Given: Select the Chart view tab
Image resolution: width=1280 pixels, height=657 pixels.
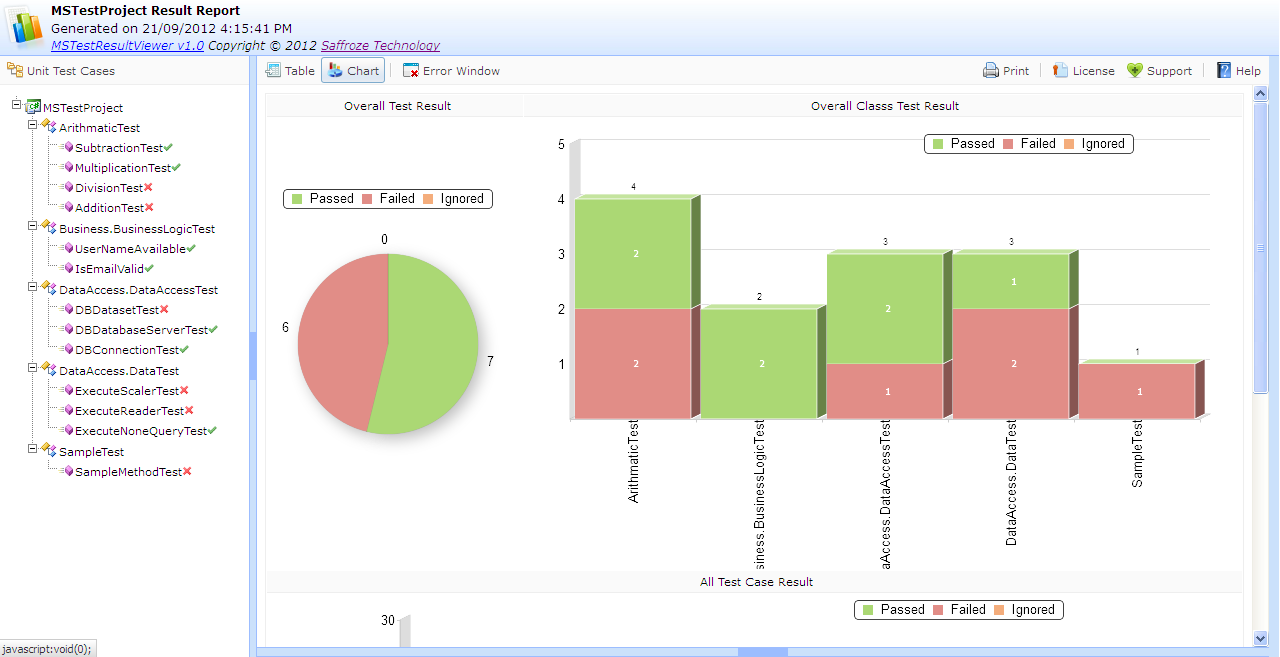Looking at the screenshot, I should point(352,70).
